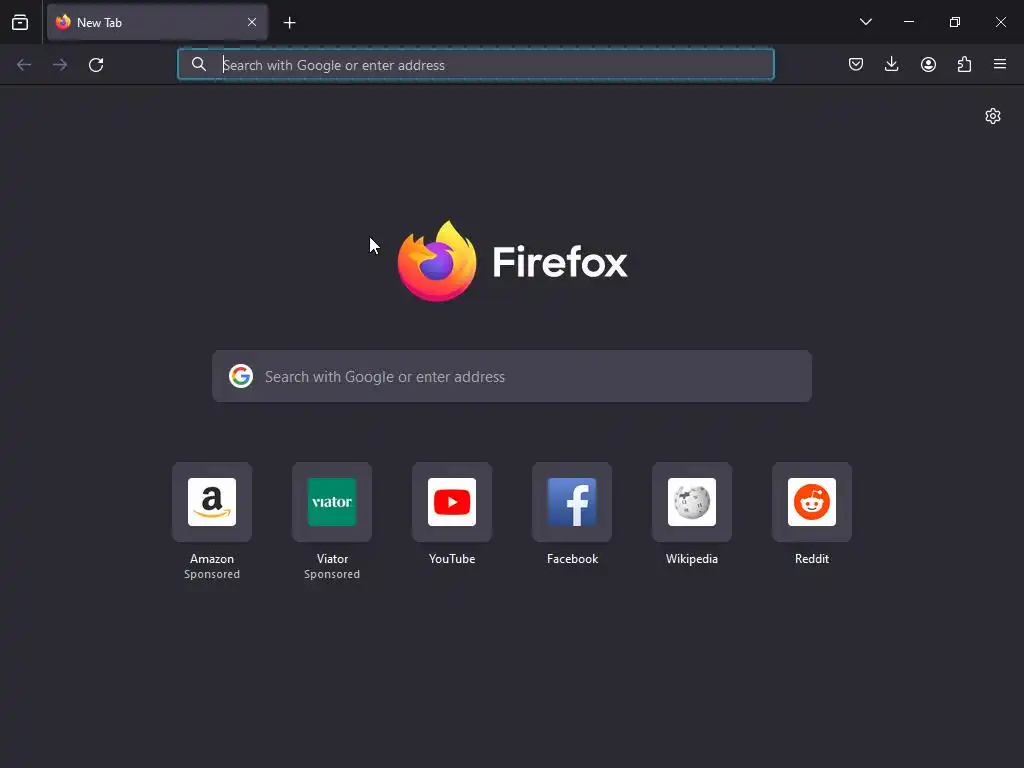
Task: Open the Wikipedia shortcut tile
Action: pos(692,502)
